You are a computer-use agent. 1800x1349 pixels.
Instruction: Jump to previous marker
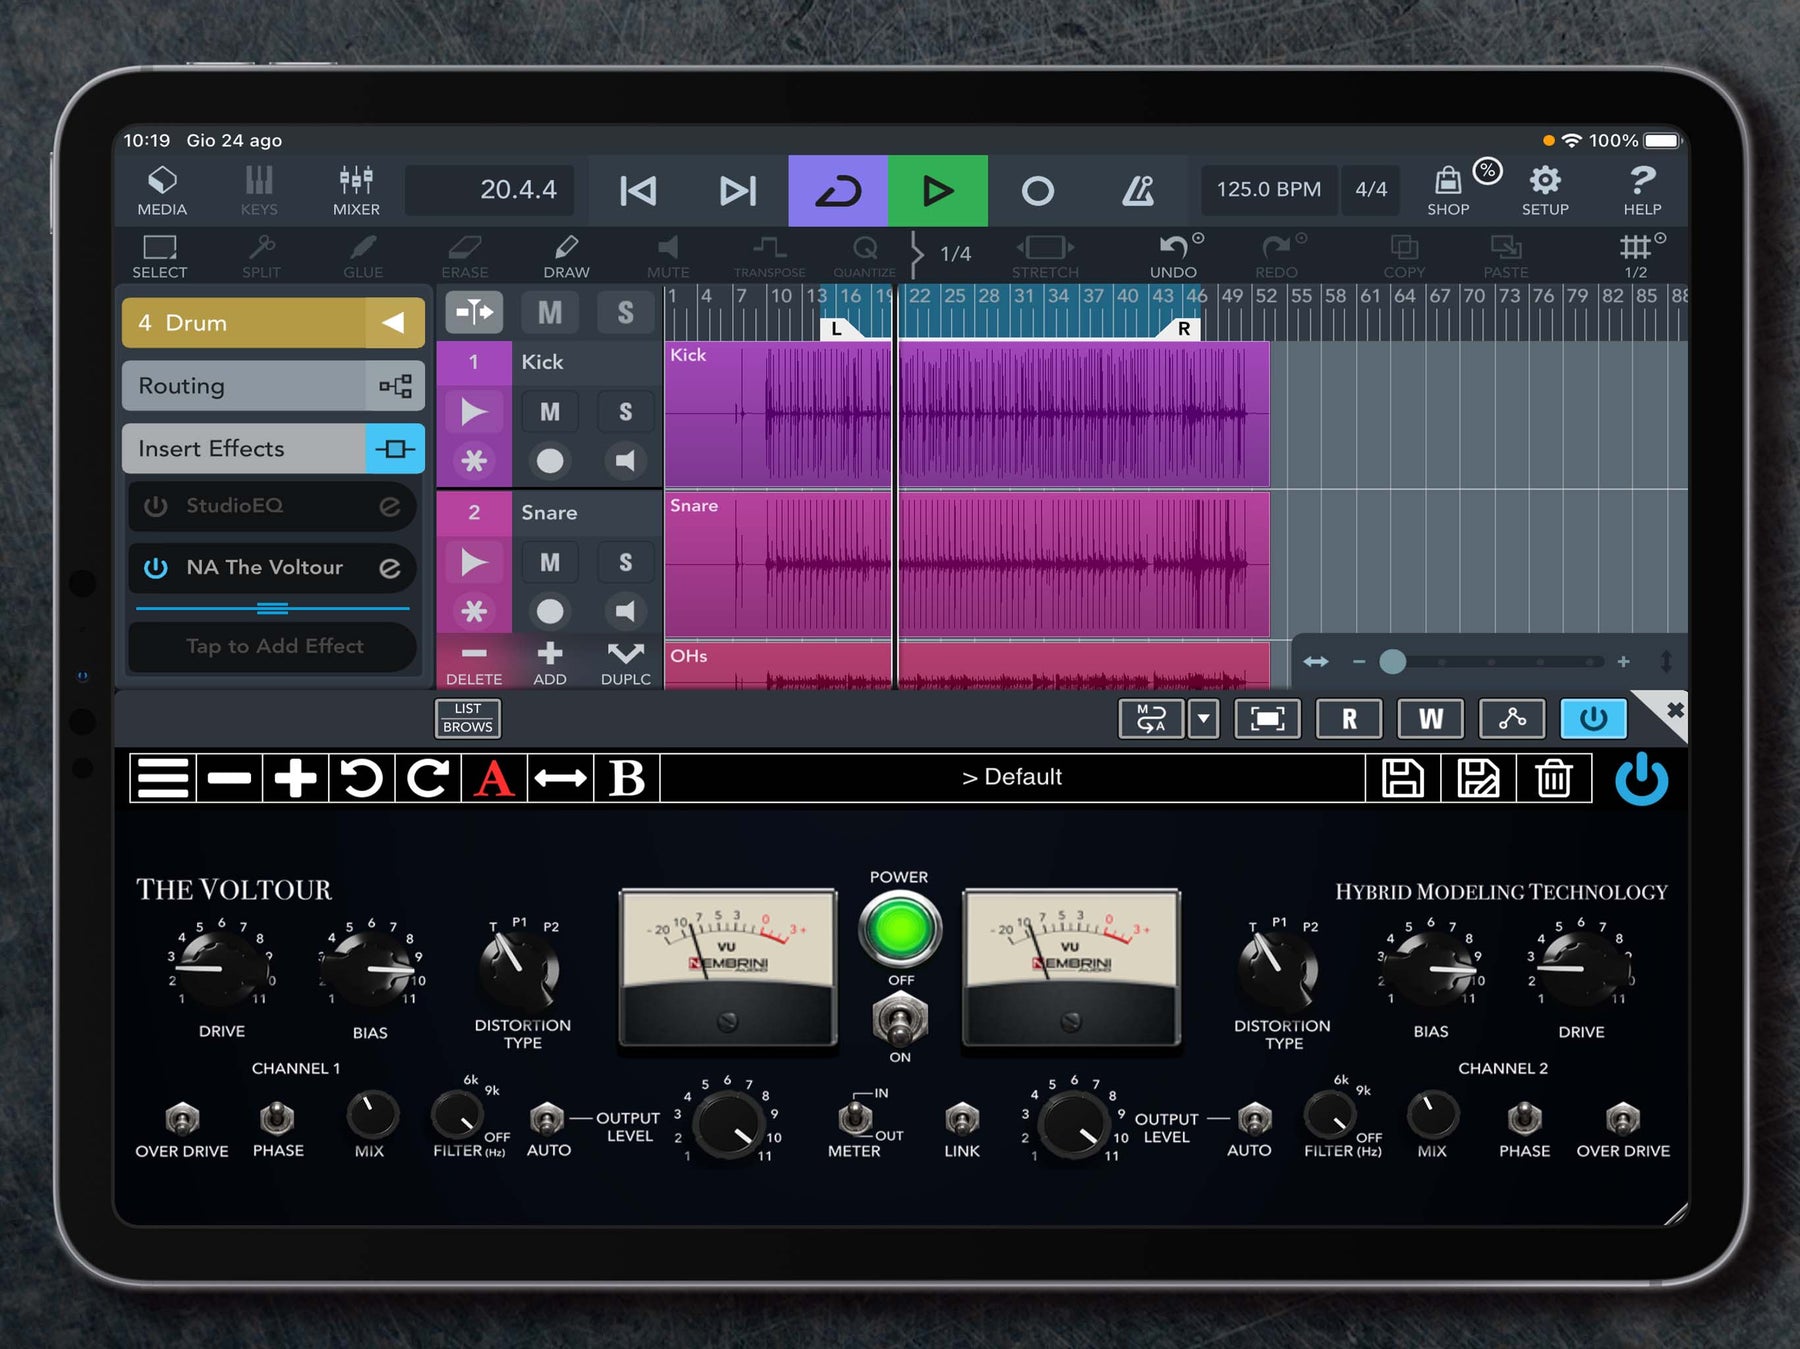[x=638, y=190]
